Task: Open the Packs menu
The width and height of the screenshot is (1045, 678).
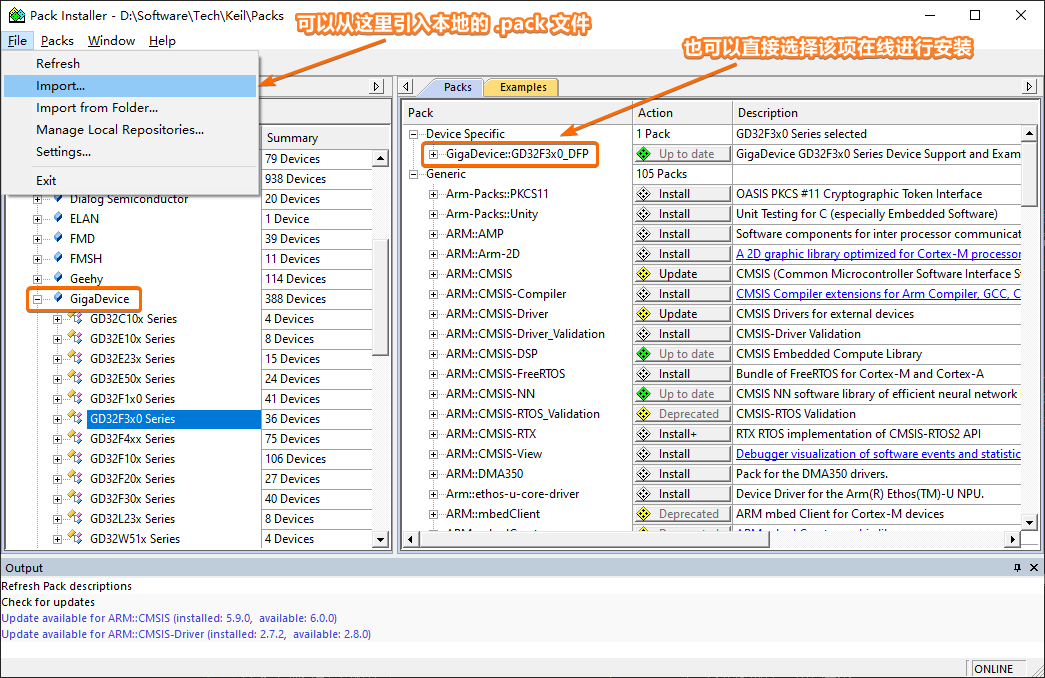Action: point(57,41)
